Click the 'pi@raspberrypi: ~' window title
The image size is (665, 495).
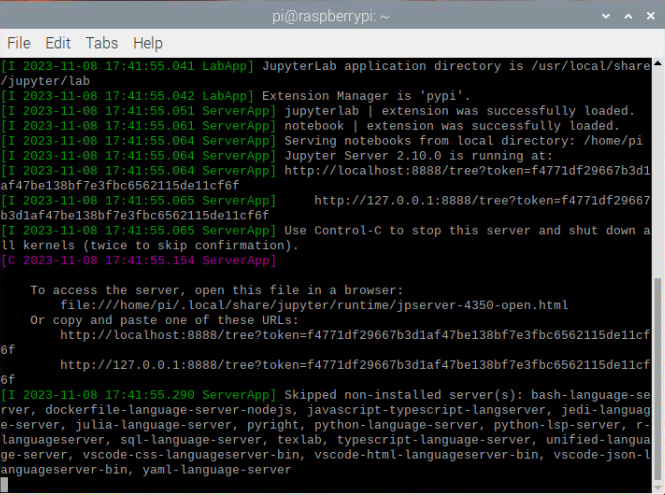point(331,17)
